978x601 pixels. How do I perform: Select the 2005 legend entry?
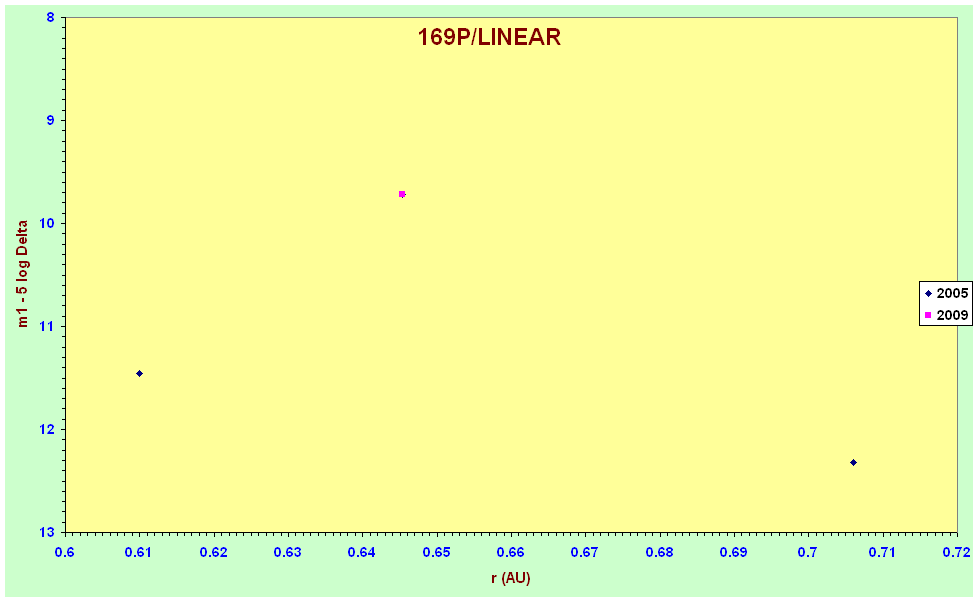click(x=946, y=293)
